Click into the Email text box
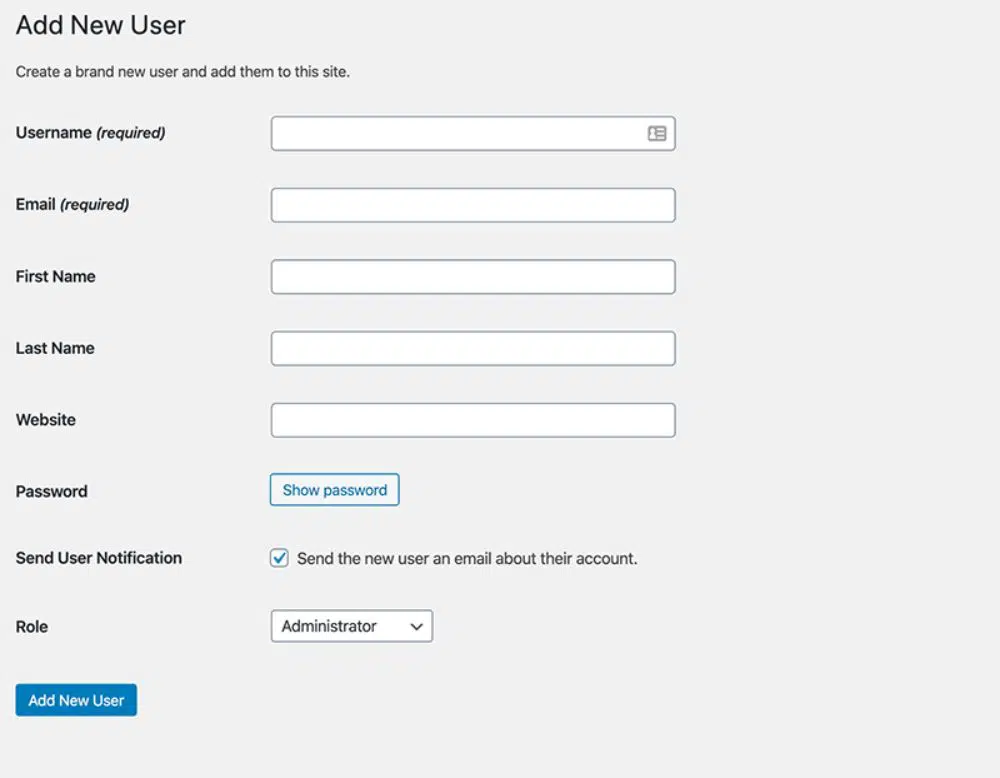 (x=473, y=205)
